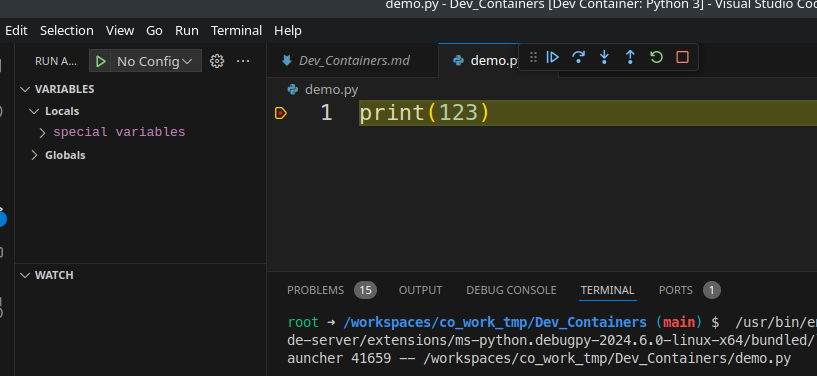817x376 pixels.
Task: Click the Step Over debug icon
Action: coord(578,57)
